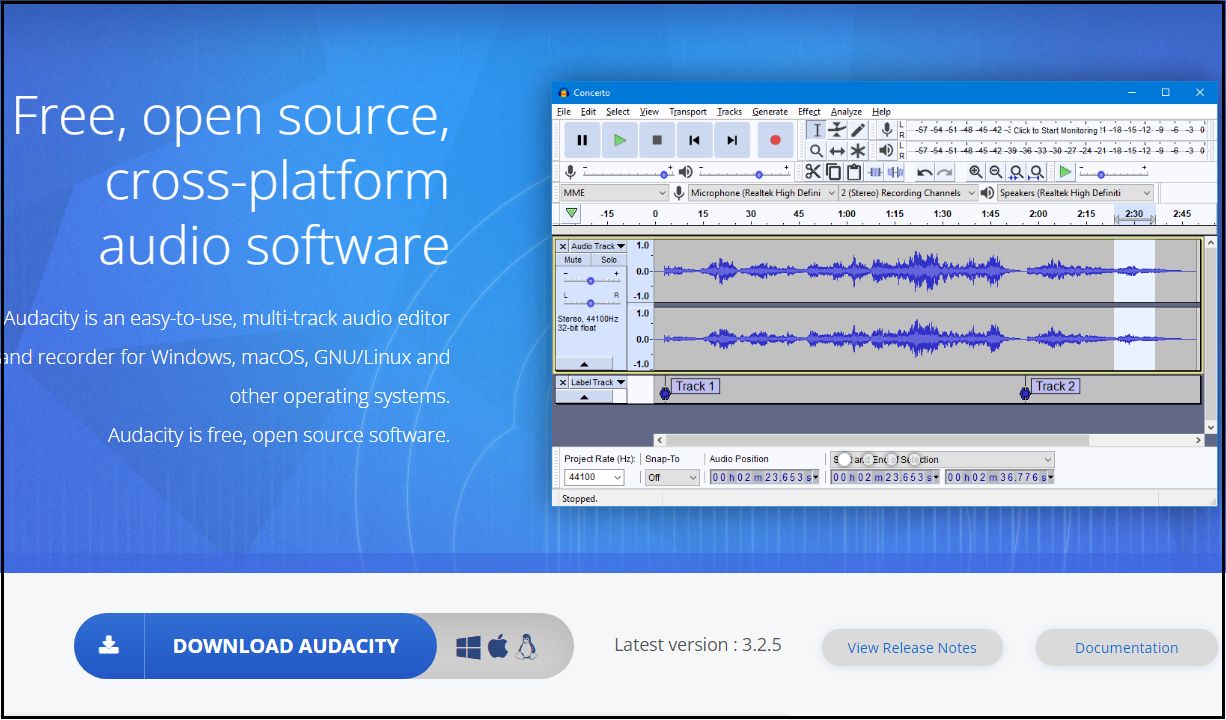Select the Envelope tool
Image resolution: width=1226 pixels, height=720 pixels.
pos(837,130)
